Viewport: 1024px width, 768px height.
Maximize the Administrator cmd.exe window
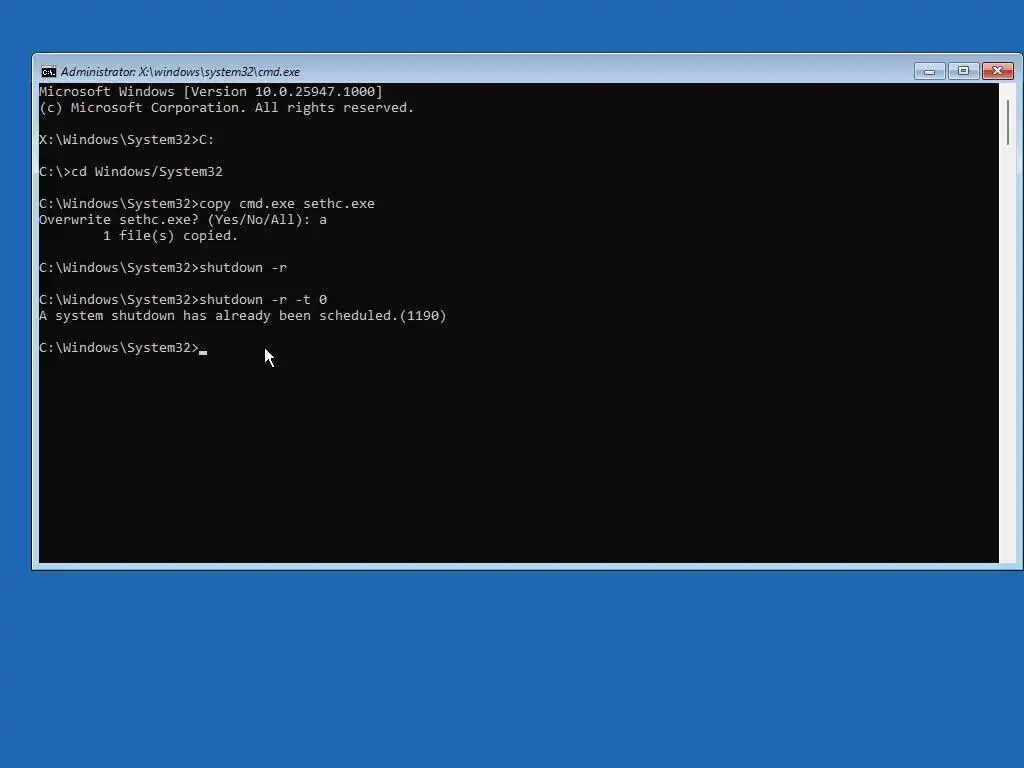[963, 71]
